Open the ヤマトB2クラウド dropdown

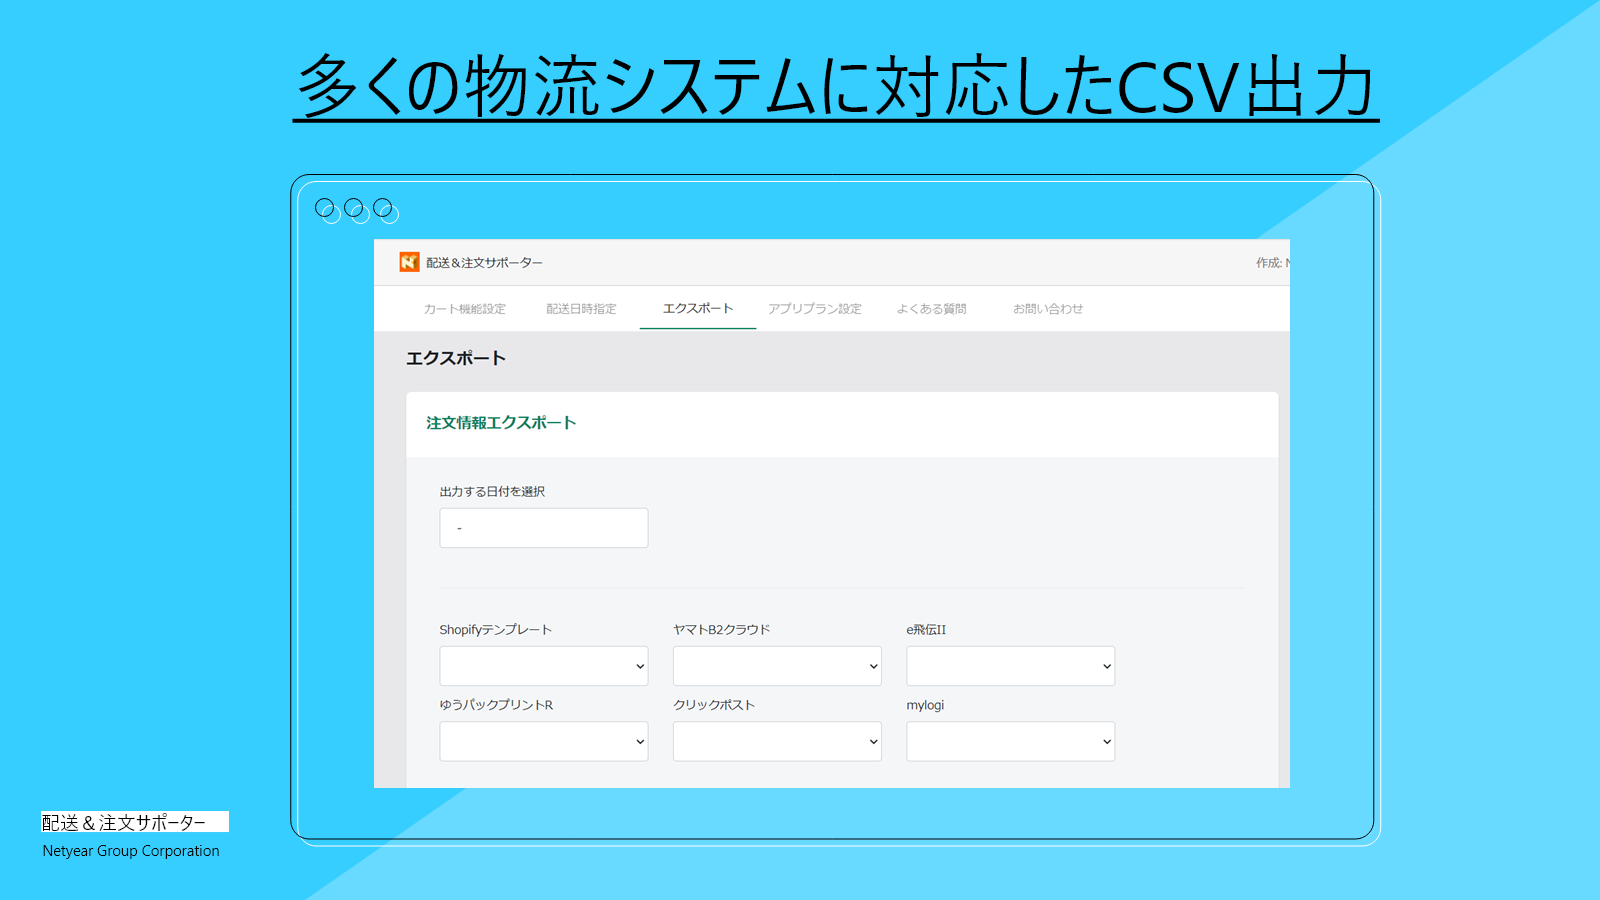click(x=777, y=666)
